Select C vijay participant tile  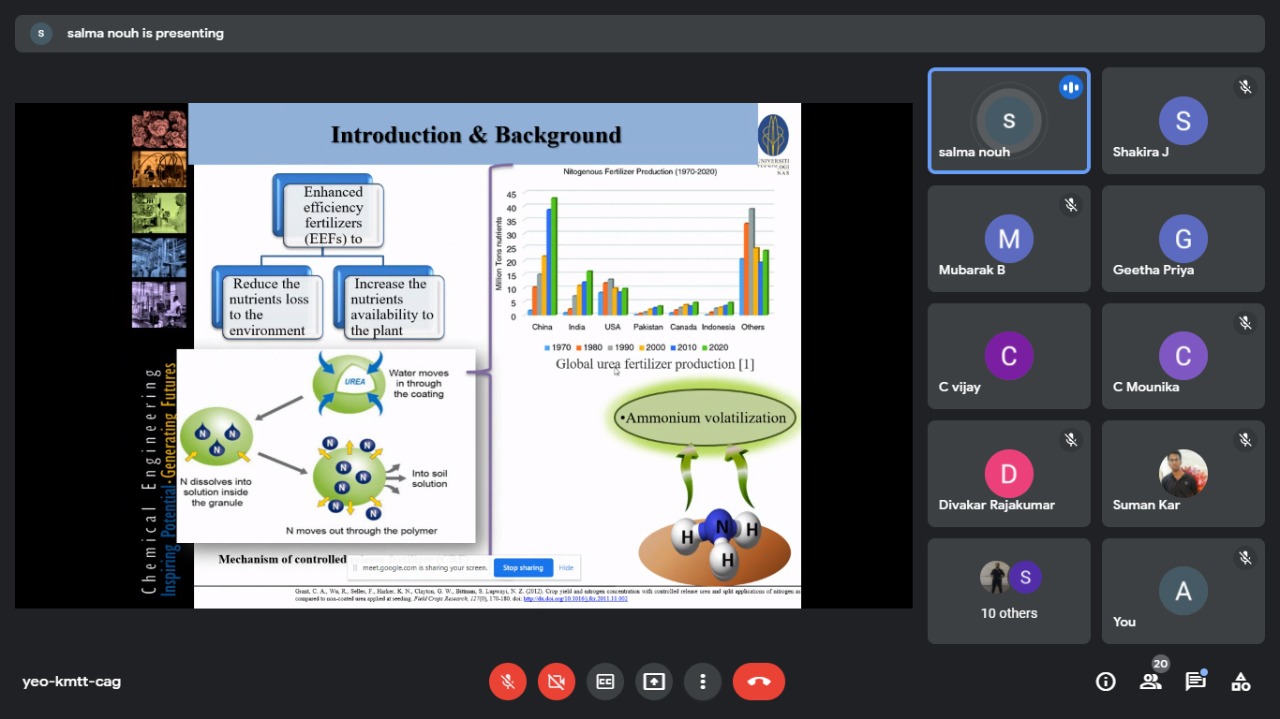1009,356
